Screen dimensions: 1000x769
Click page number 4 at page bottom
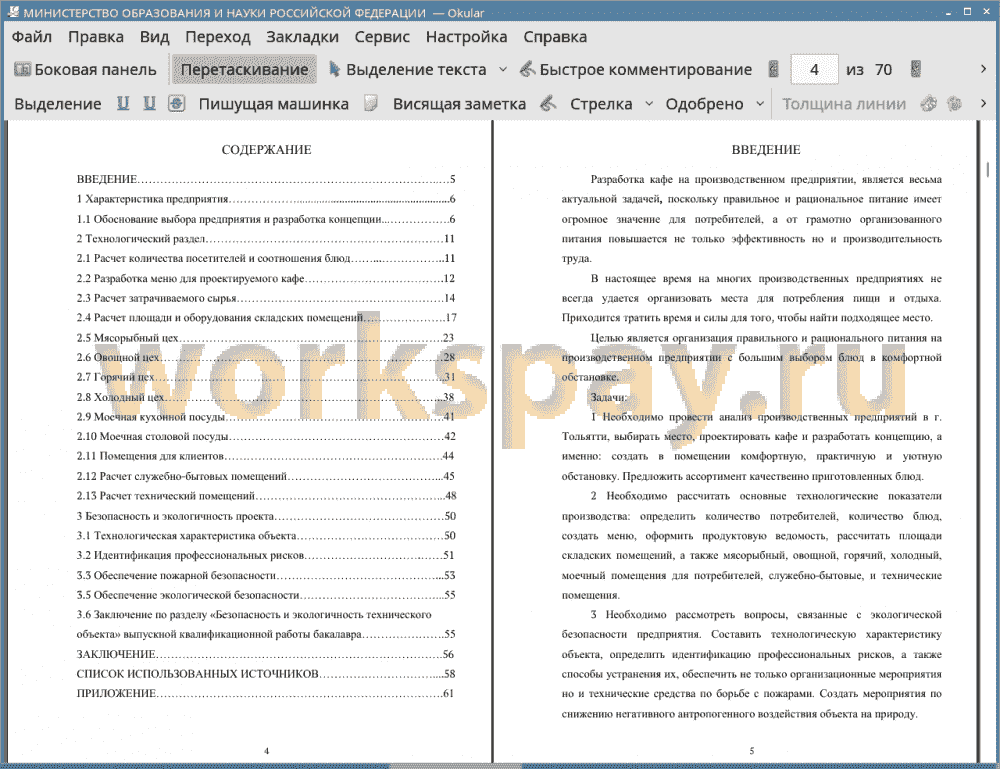(267, 751)
